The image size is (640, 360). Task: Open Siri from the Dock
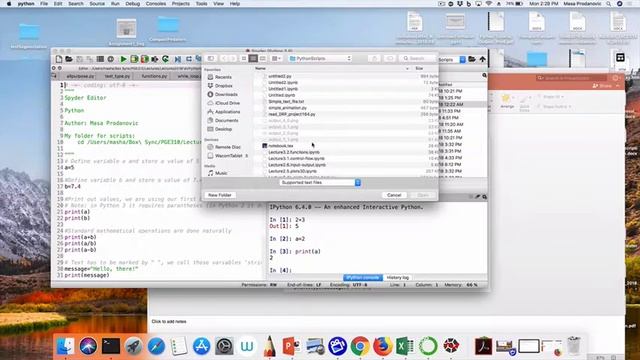88,346
